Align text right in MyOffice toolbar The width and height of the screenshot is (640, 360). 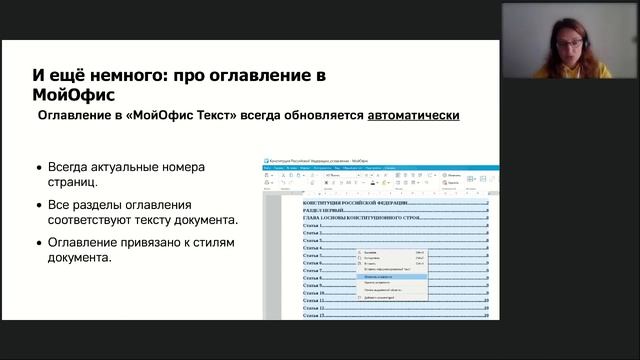coord(413,175)
